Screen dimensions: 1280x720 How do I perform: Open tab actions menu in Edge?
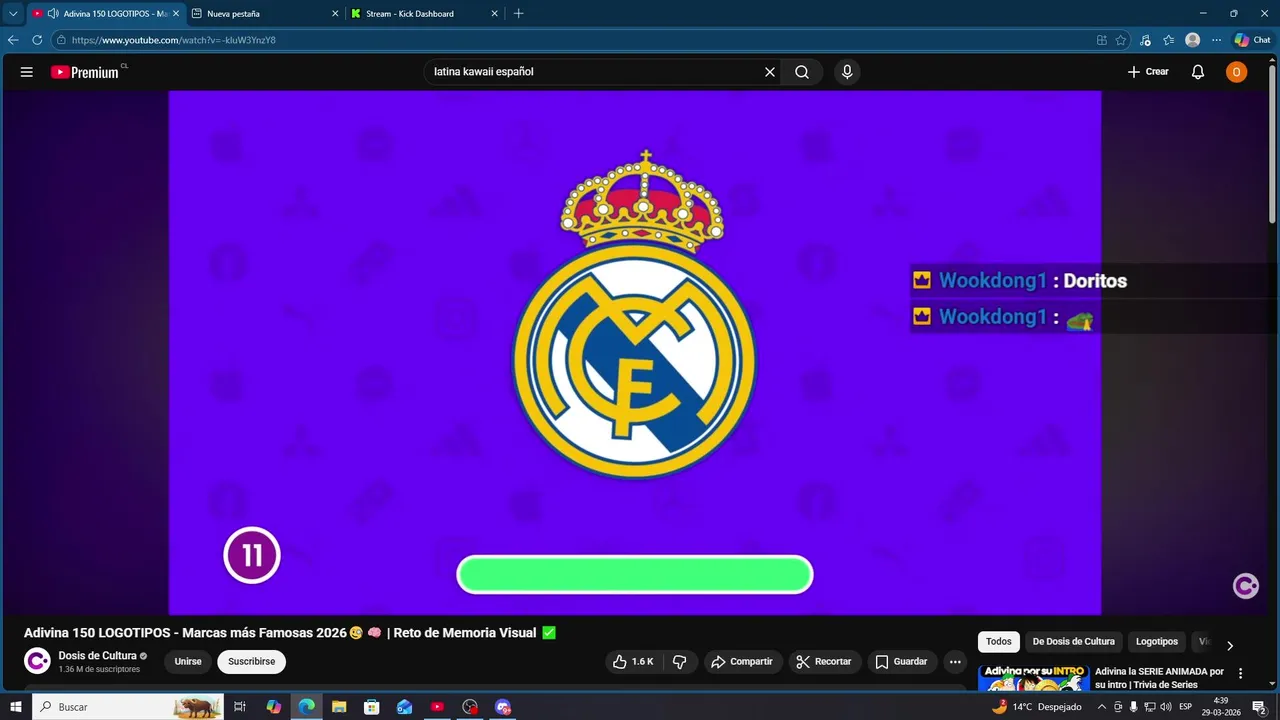[13, 14]
